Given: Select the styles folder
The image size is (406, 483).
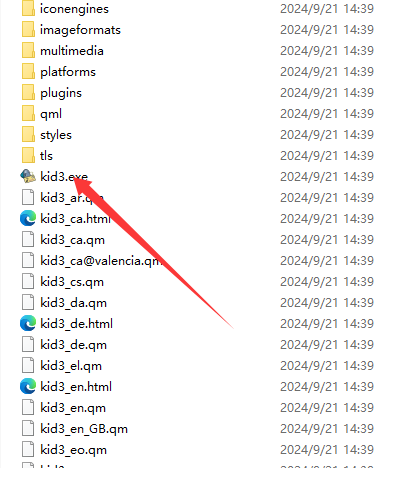Looking at the screenshot, I should click(56, 135).
